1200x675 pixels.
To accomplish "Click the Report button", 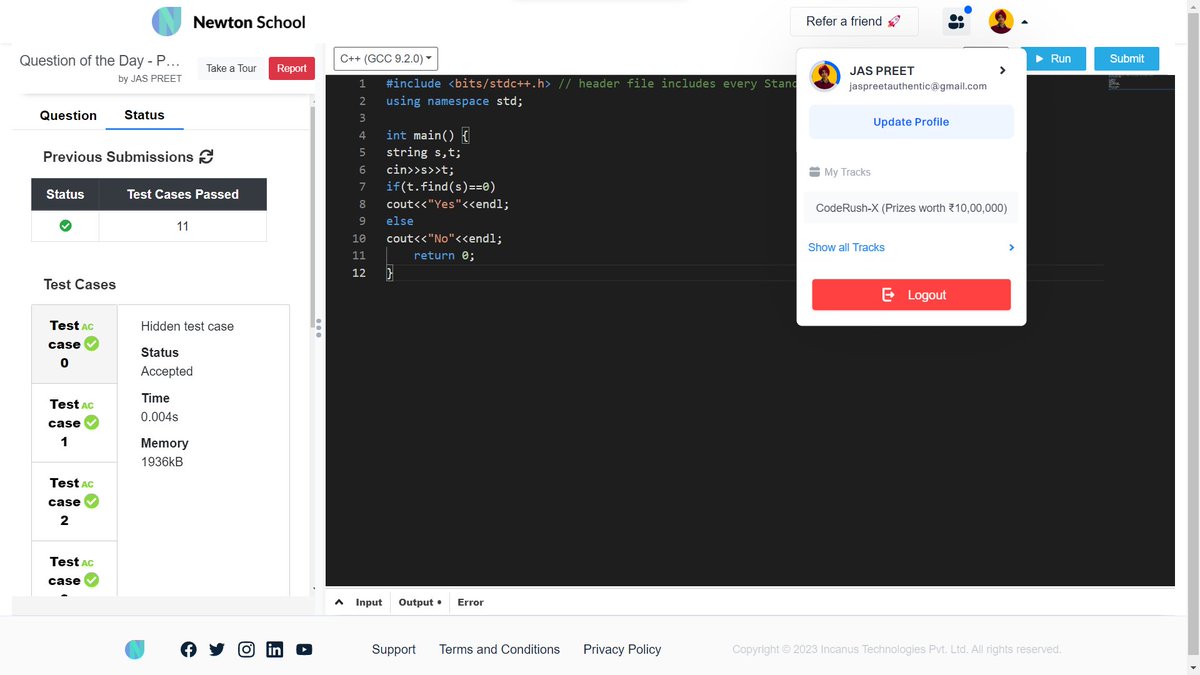I will 291,68.
